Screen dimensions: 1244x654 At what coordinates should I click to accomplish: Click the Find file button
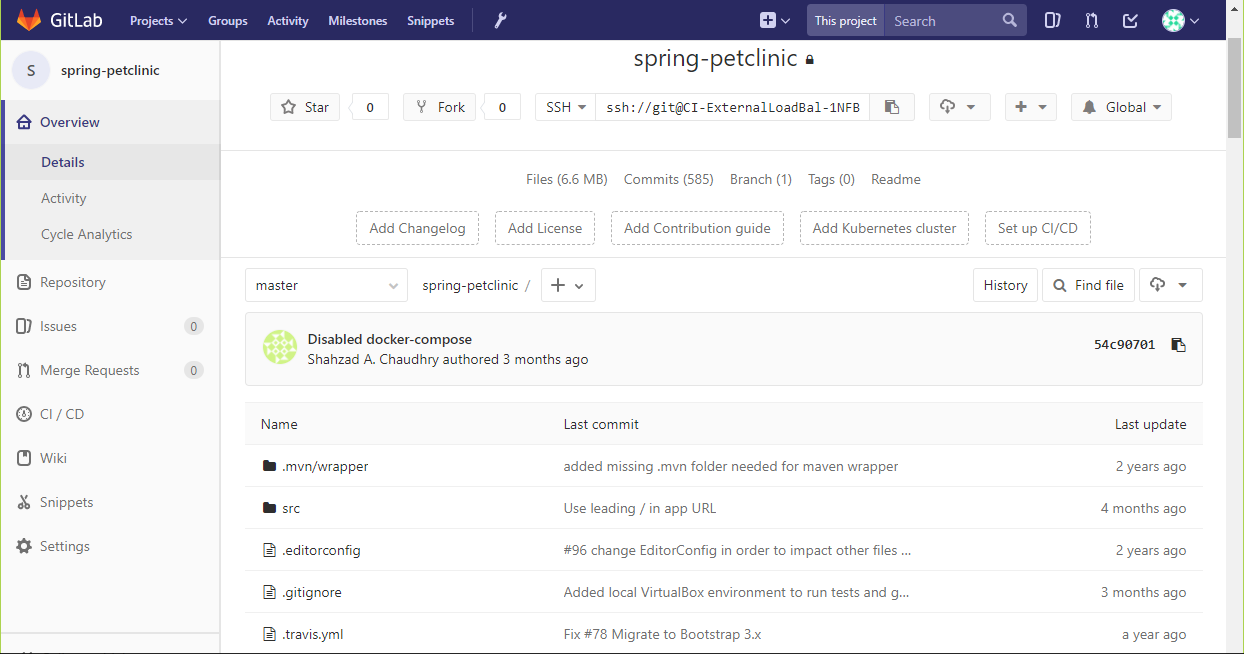pos(1089,285)
